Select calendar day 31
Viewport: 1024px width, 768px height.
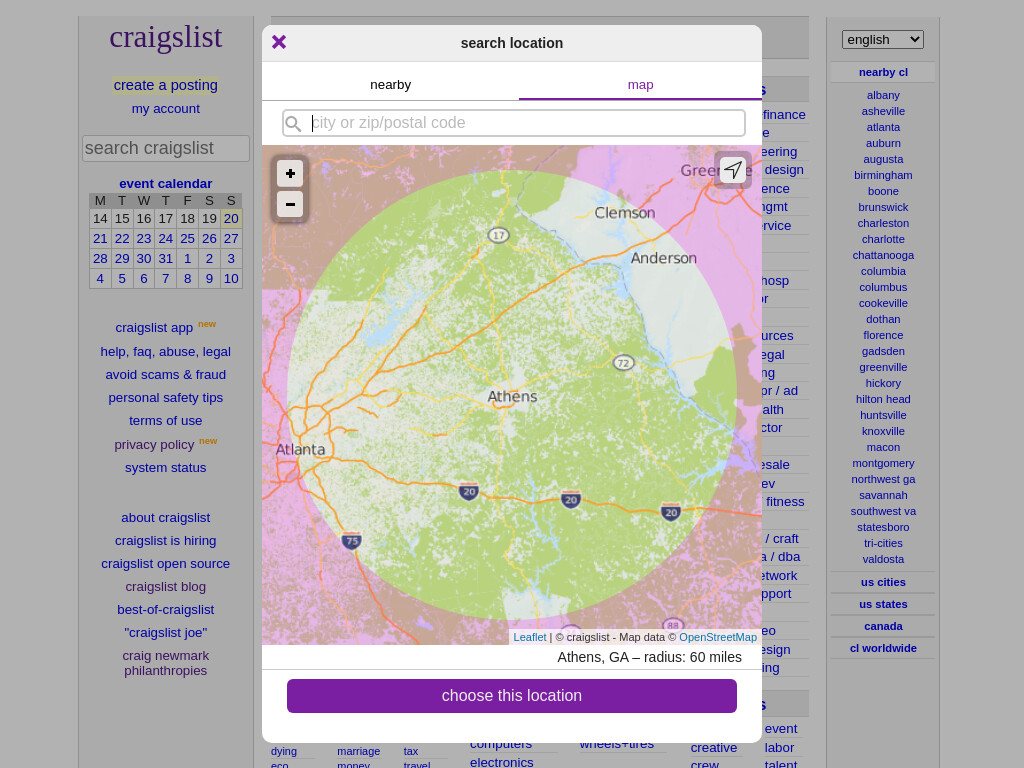166,259
